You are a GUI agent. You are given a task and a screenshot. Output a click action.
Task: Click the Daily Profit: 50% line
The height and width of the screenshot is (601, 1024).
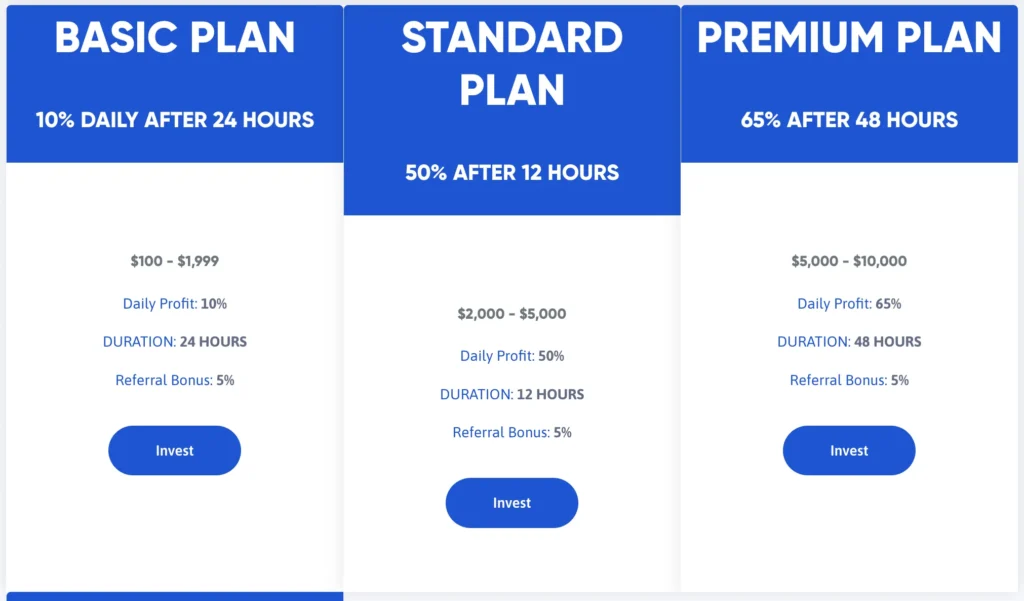click(512, 356)
